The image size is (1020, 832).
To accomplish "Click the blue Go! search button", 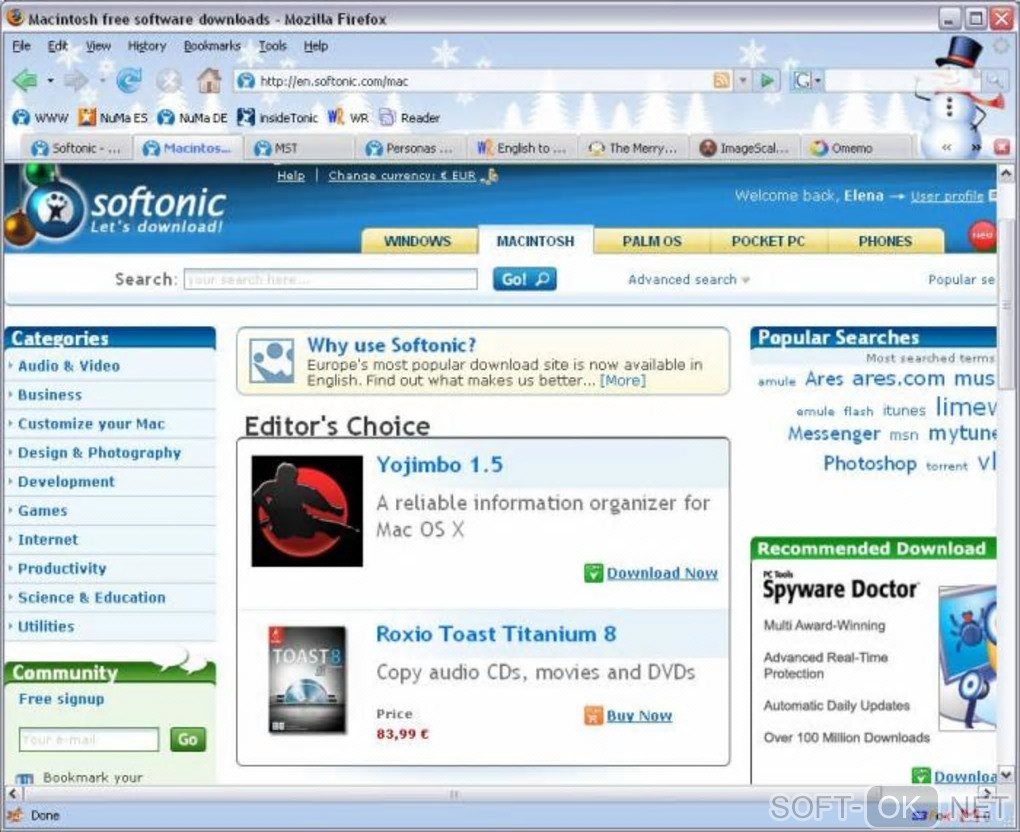I will (x=524, y=279).
